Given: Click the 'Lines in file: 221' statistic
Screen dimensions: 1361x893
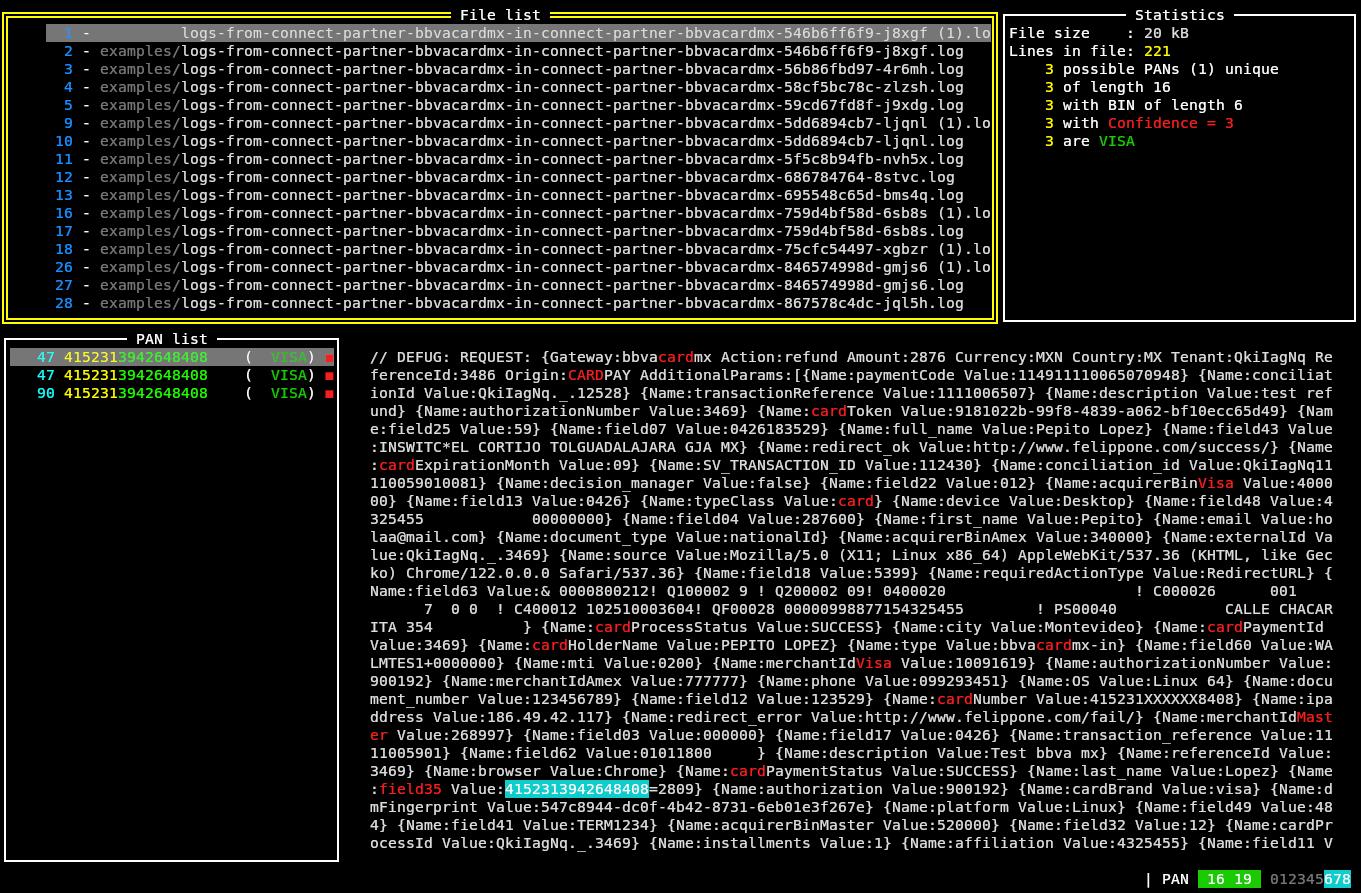Looking at the screenshot, I should 1090,51.
